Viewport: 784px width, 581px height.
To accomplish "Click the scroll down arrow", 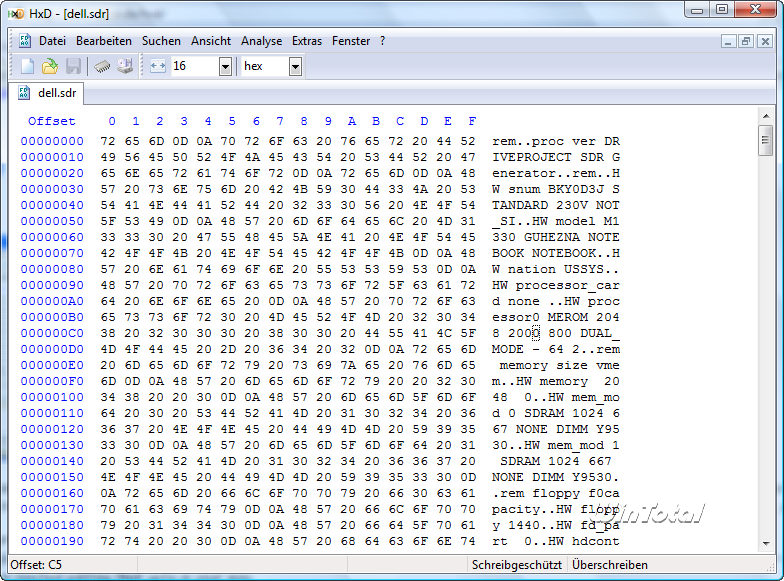I will 766,543.
